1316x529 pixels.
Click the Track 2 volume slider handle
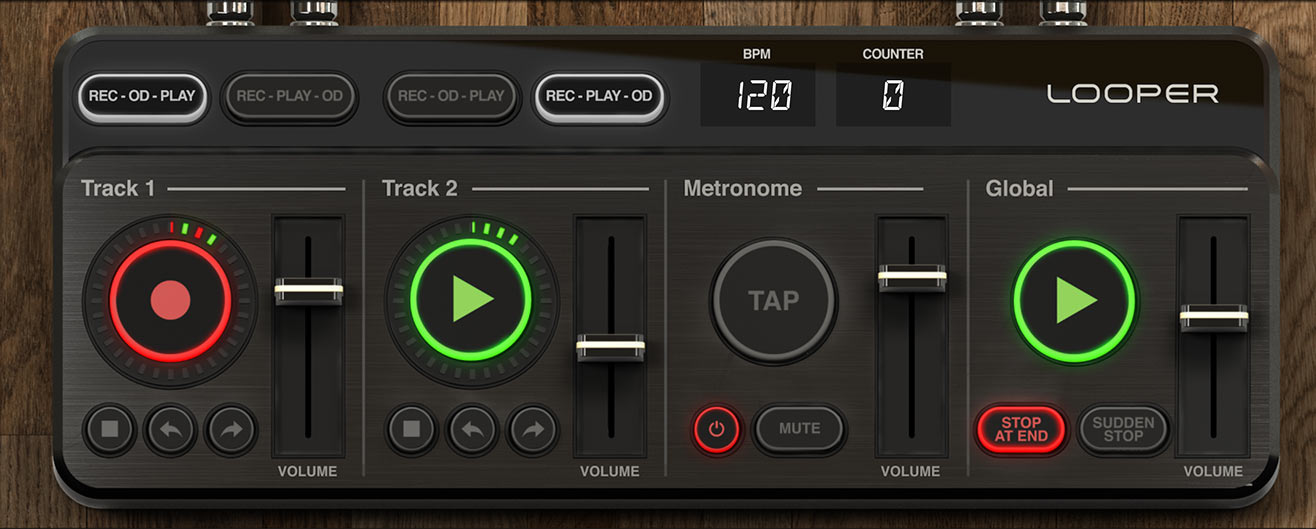point(610,347)
